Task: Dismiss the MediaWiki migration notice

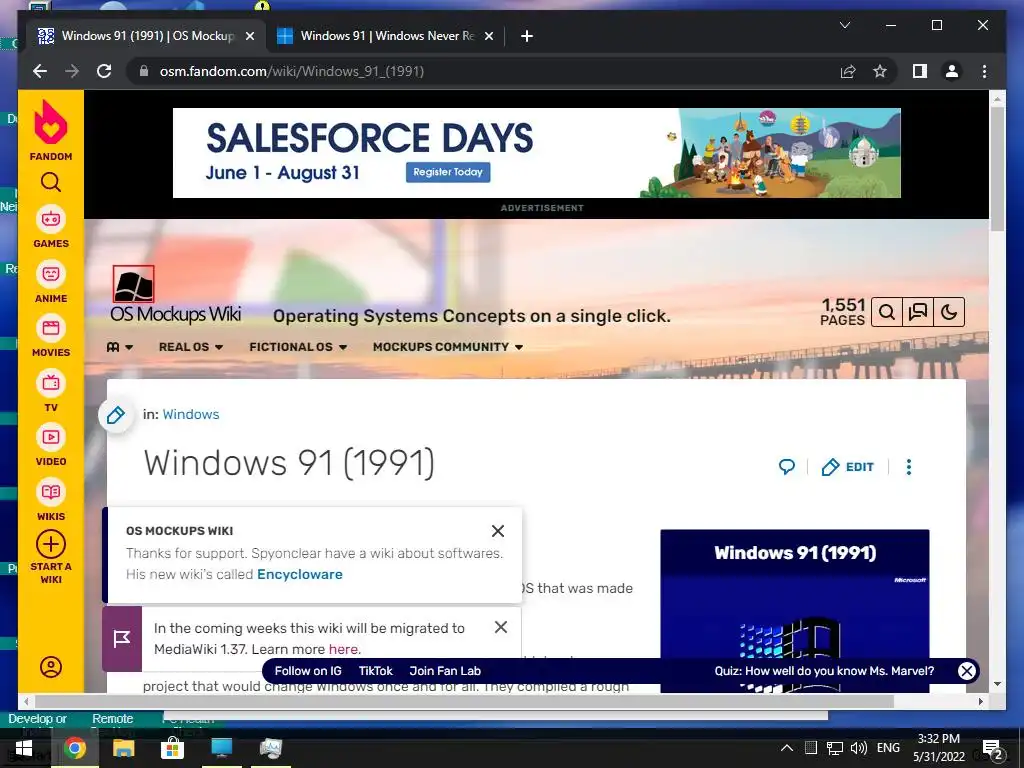Action: 501,627
